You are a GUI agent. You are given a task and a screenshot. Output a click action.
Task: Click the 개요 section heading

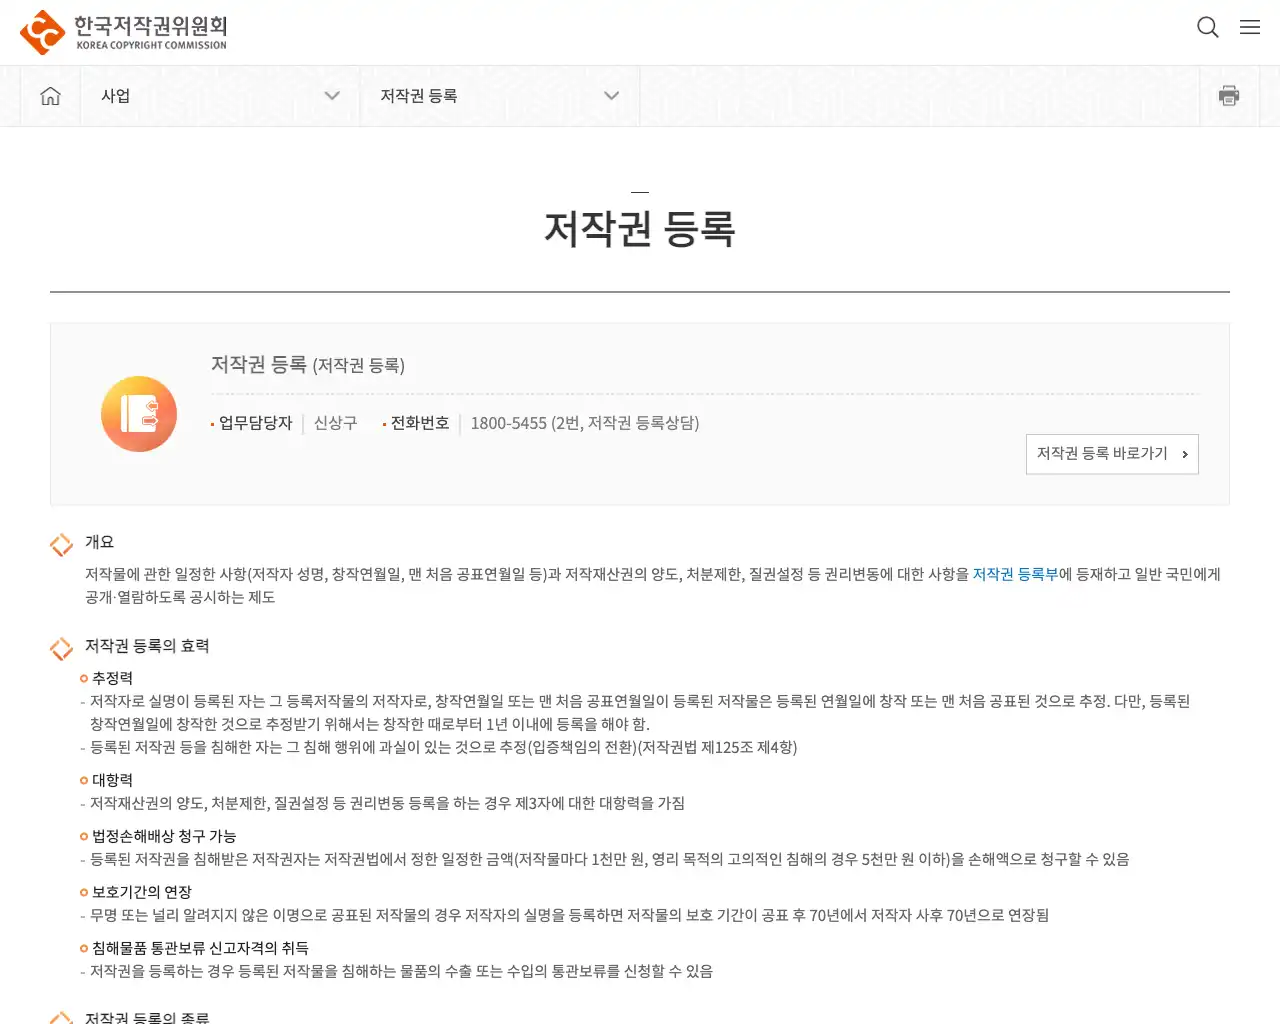(99, 542)
